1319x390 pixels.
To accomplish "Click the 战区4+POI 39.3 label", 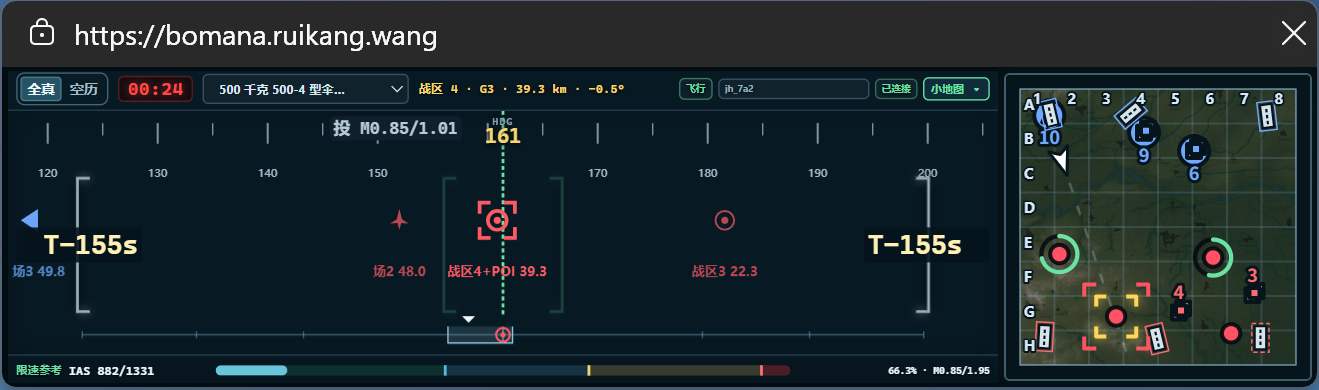I will click(497, 271).
